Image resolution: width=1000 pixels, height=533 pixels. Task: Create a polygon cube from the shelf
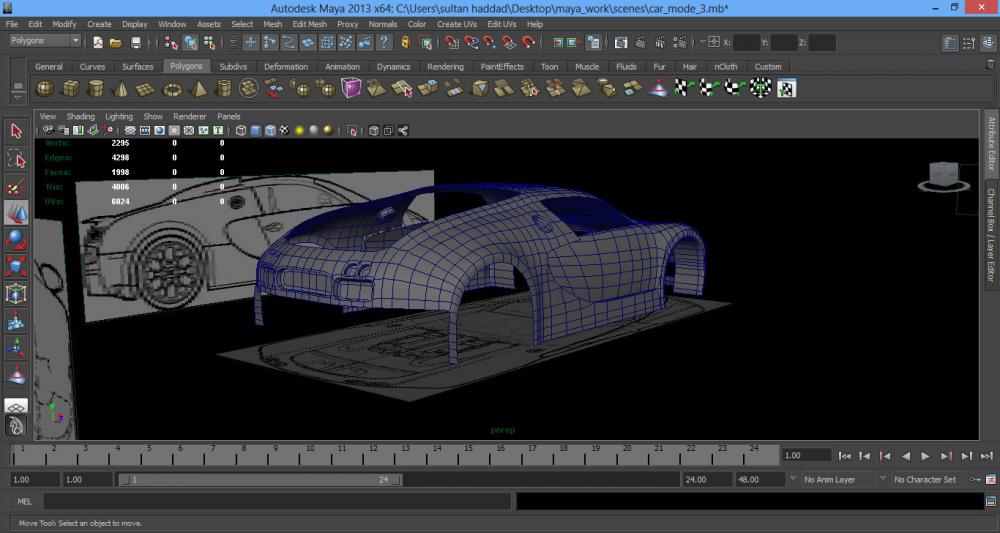coord(71,89)
